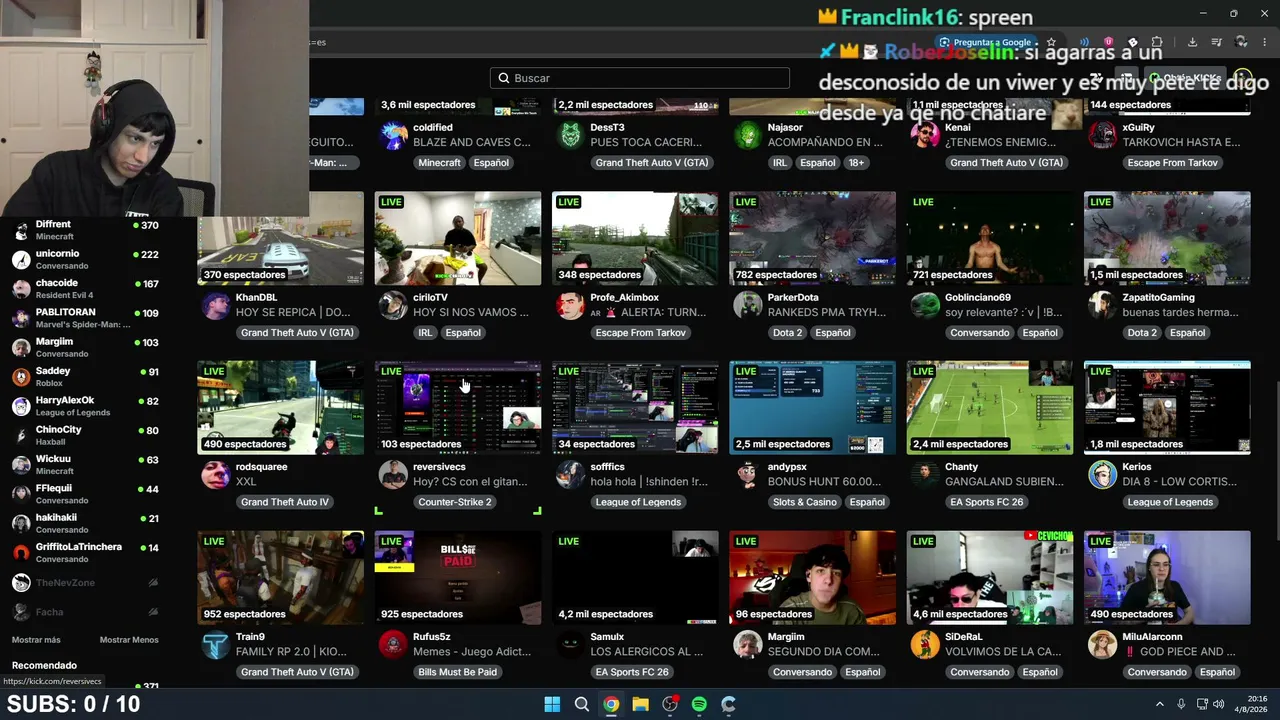Open Saddey's avatar in followed list
The width and height of the screenshot is (1280, 720).
[x=21, y=377]
